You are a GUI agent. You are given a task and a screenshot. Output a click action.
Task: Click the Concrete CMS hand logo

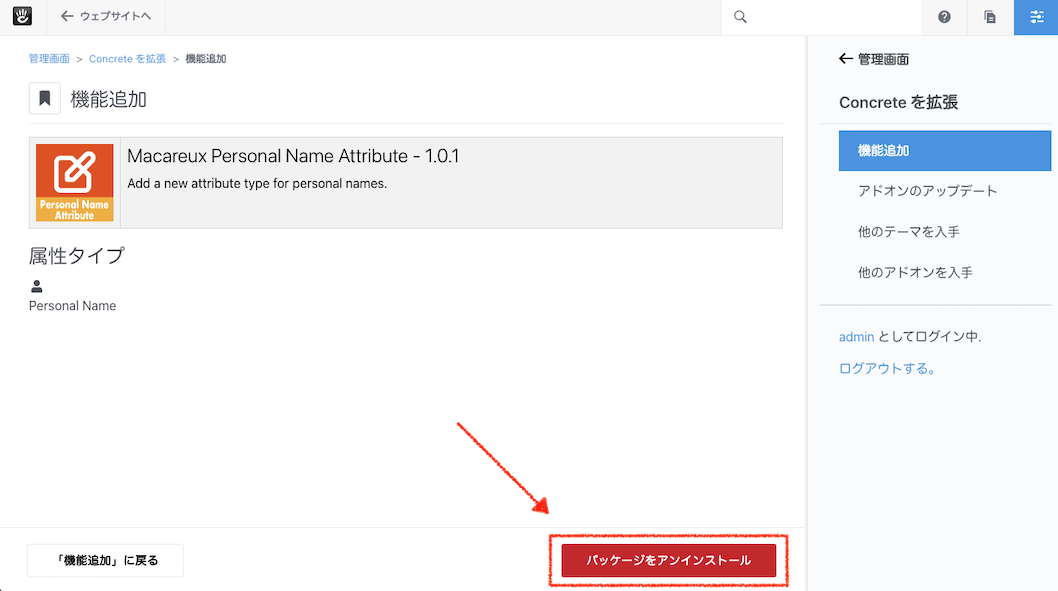[22, 16]
